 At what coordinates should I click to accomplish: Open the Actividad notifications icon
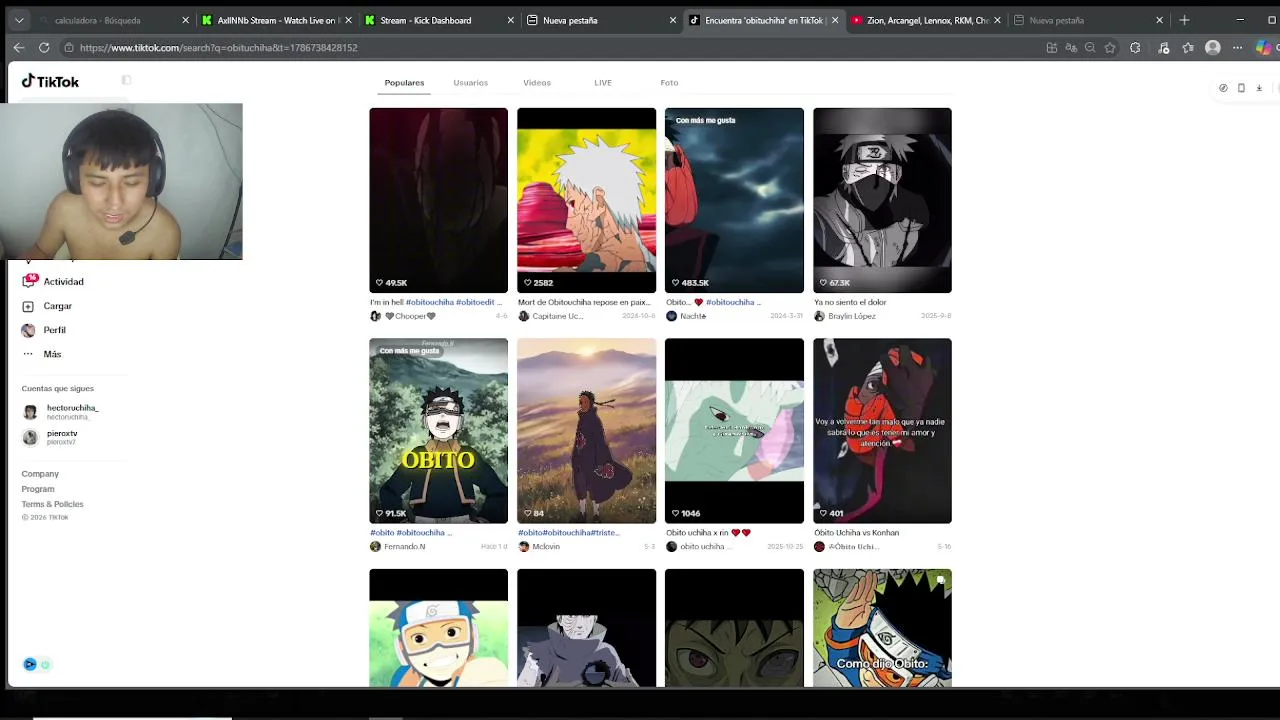[29, 281]
